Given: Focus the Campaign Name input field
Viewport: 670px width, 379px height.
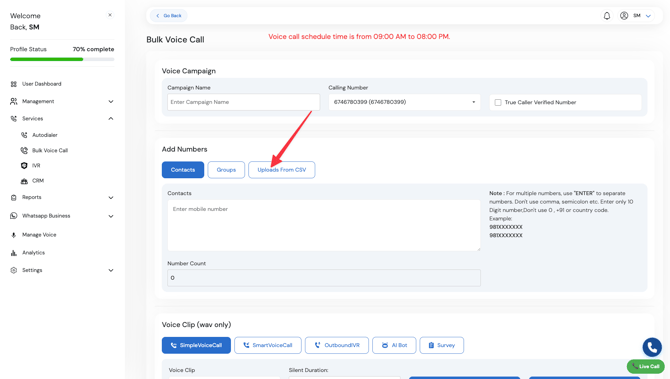Looking at the screenshot, I should (x=244, y=102).
